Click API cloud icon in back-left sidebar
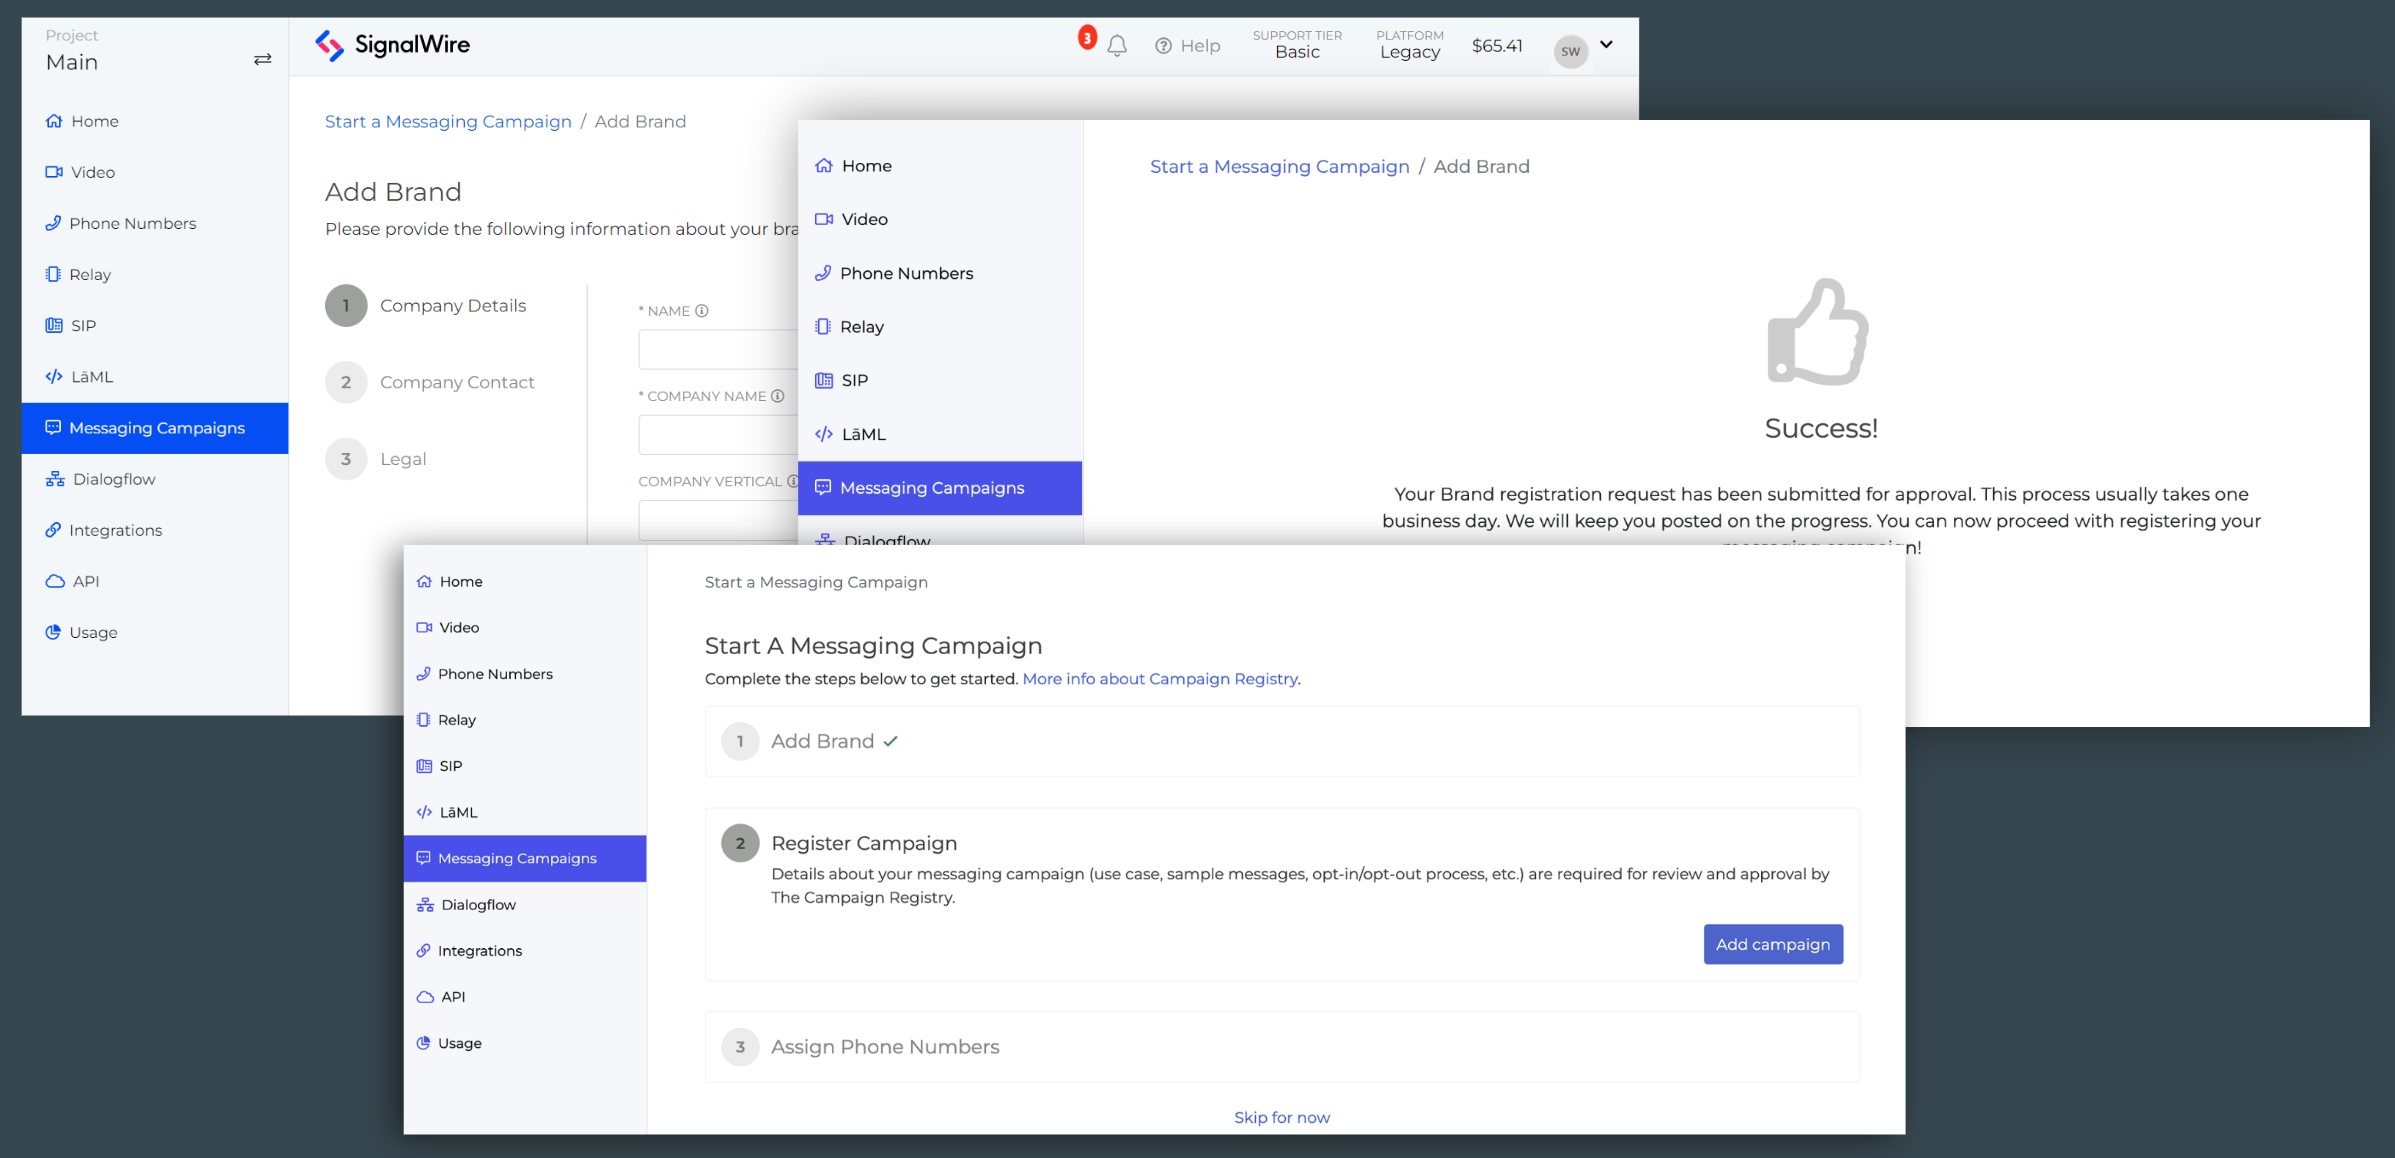 coord(55,581)
